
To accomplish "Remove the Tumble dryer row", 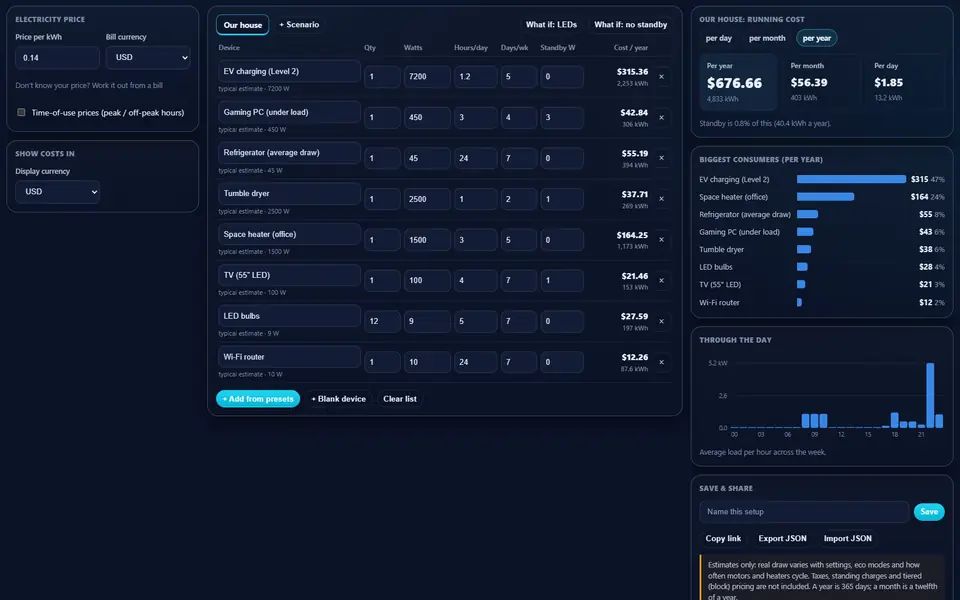I will click(661, 199).
